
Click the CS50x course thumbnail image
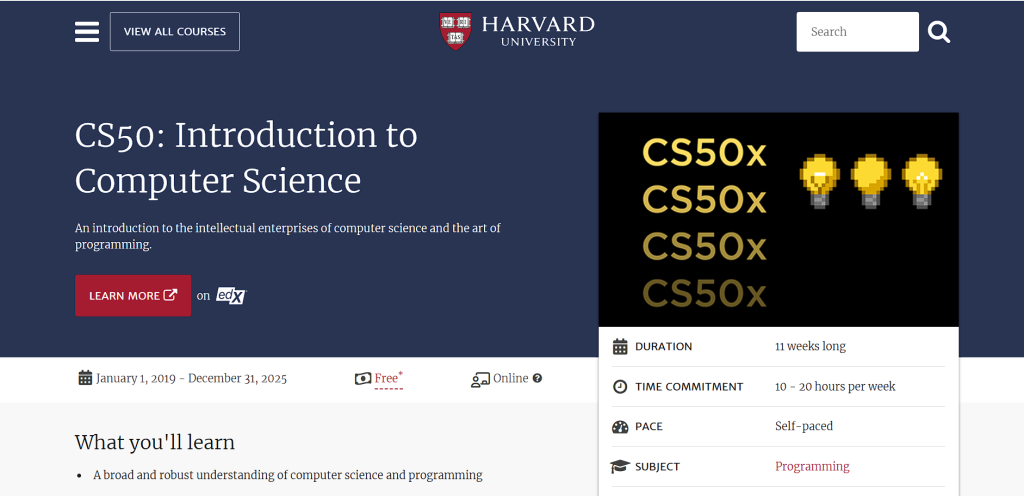pyautogui.click(x=778, y=219)
